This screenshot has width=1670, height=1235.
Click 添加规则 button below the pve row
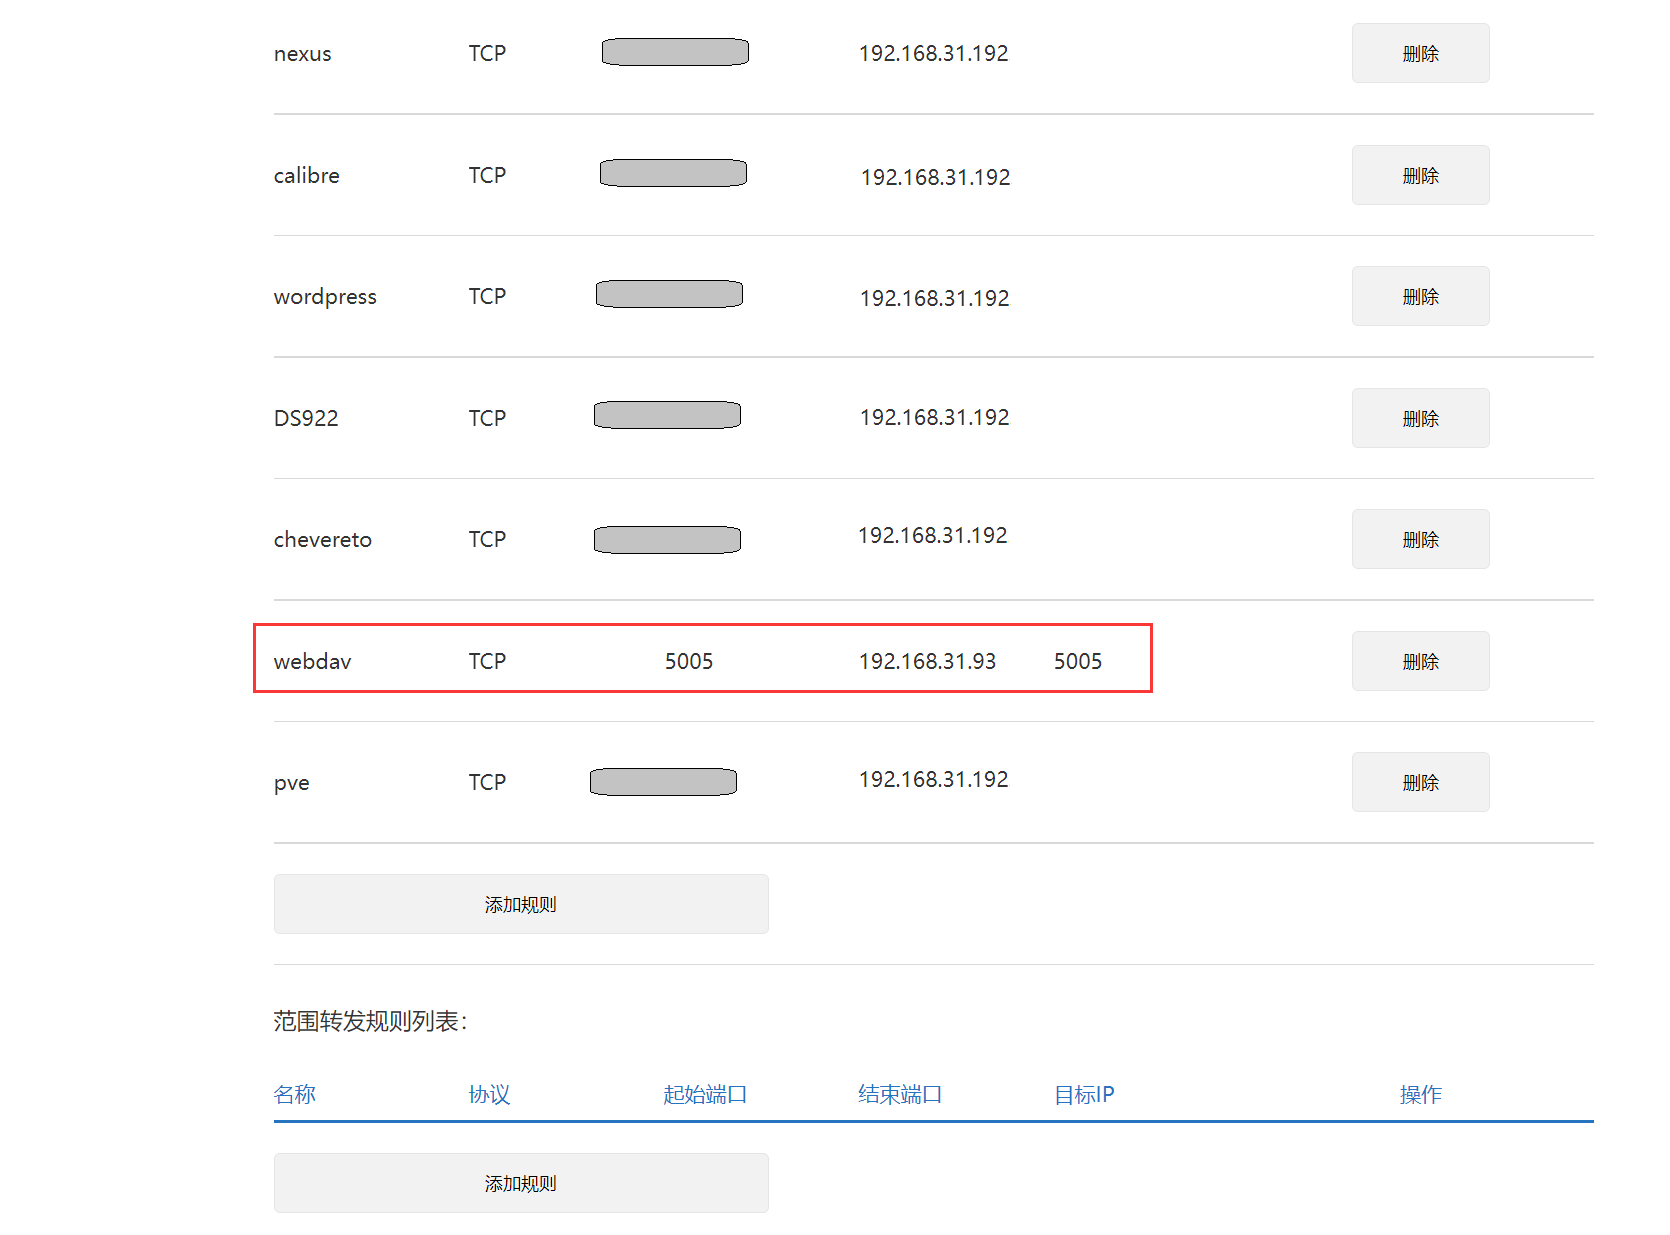[x=520, y=905]
